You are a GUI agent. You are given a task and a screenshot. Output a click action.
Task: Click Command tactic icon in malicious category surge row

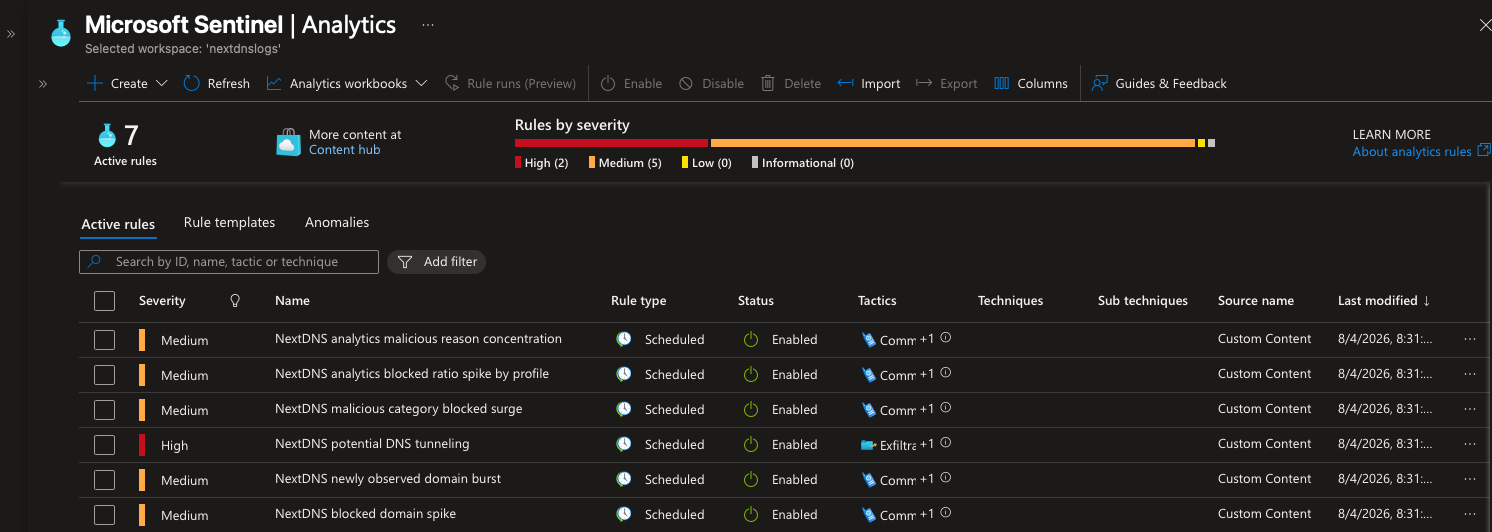coord(868,409)
